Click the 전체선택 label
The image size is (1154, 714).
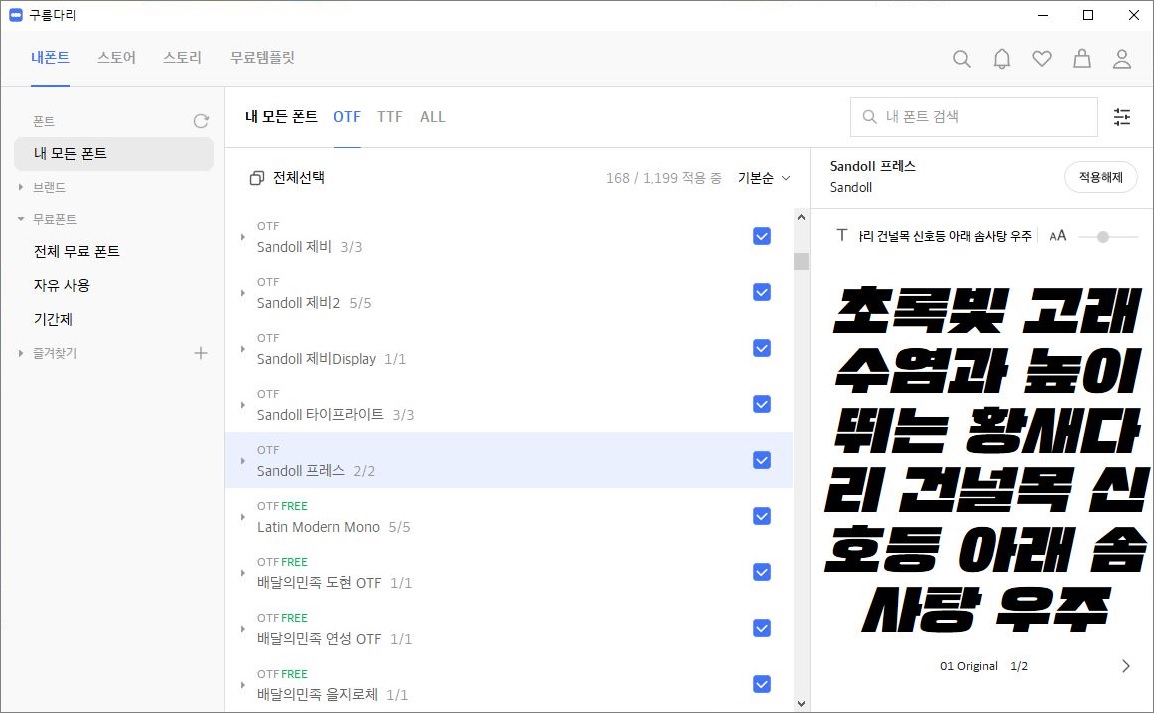tap(298, 177)
